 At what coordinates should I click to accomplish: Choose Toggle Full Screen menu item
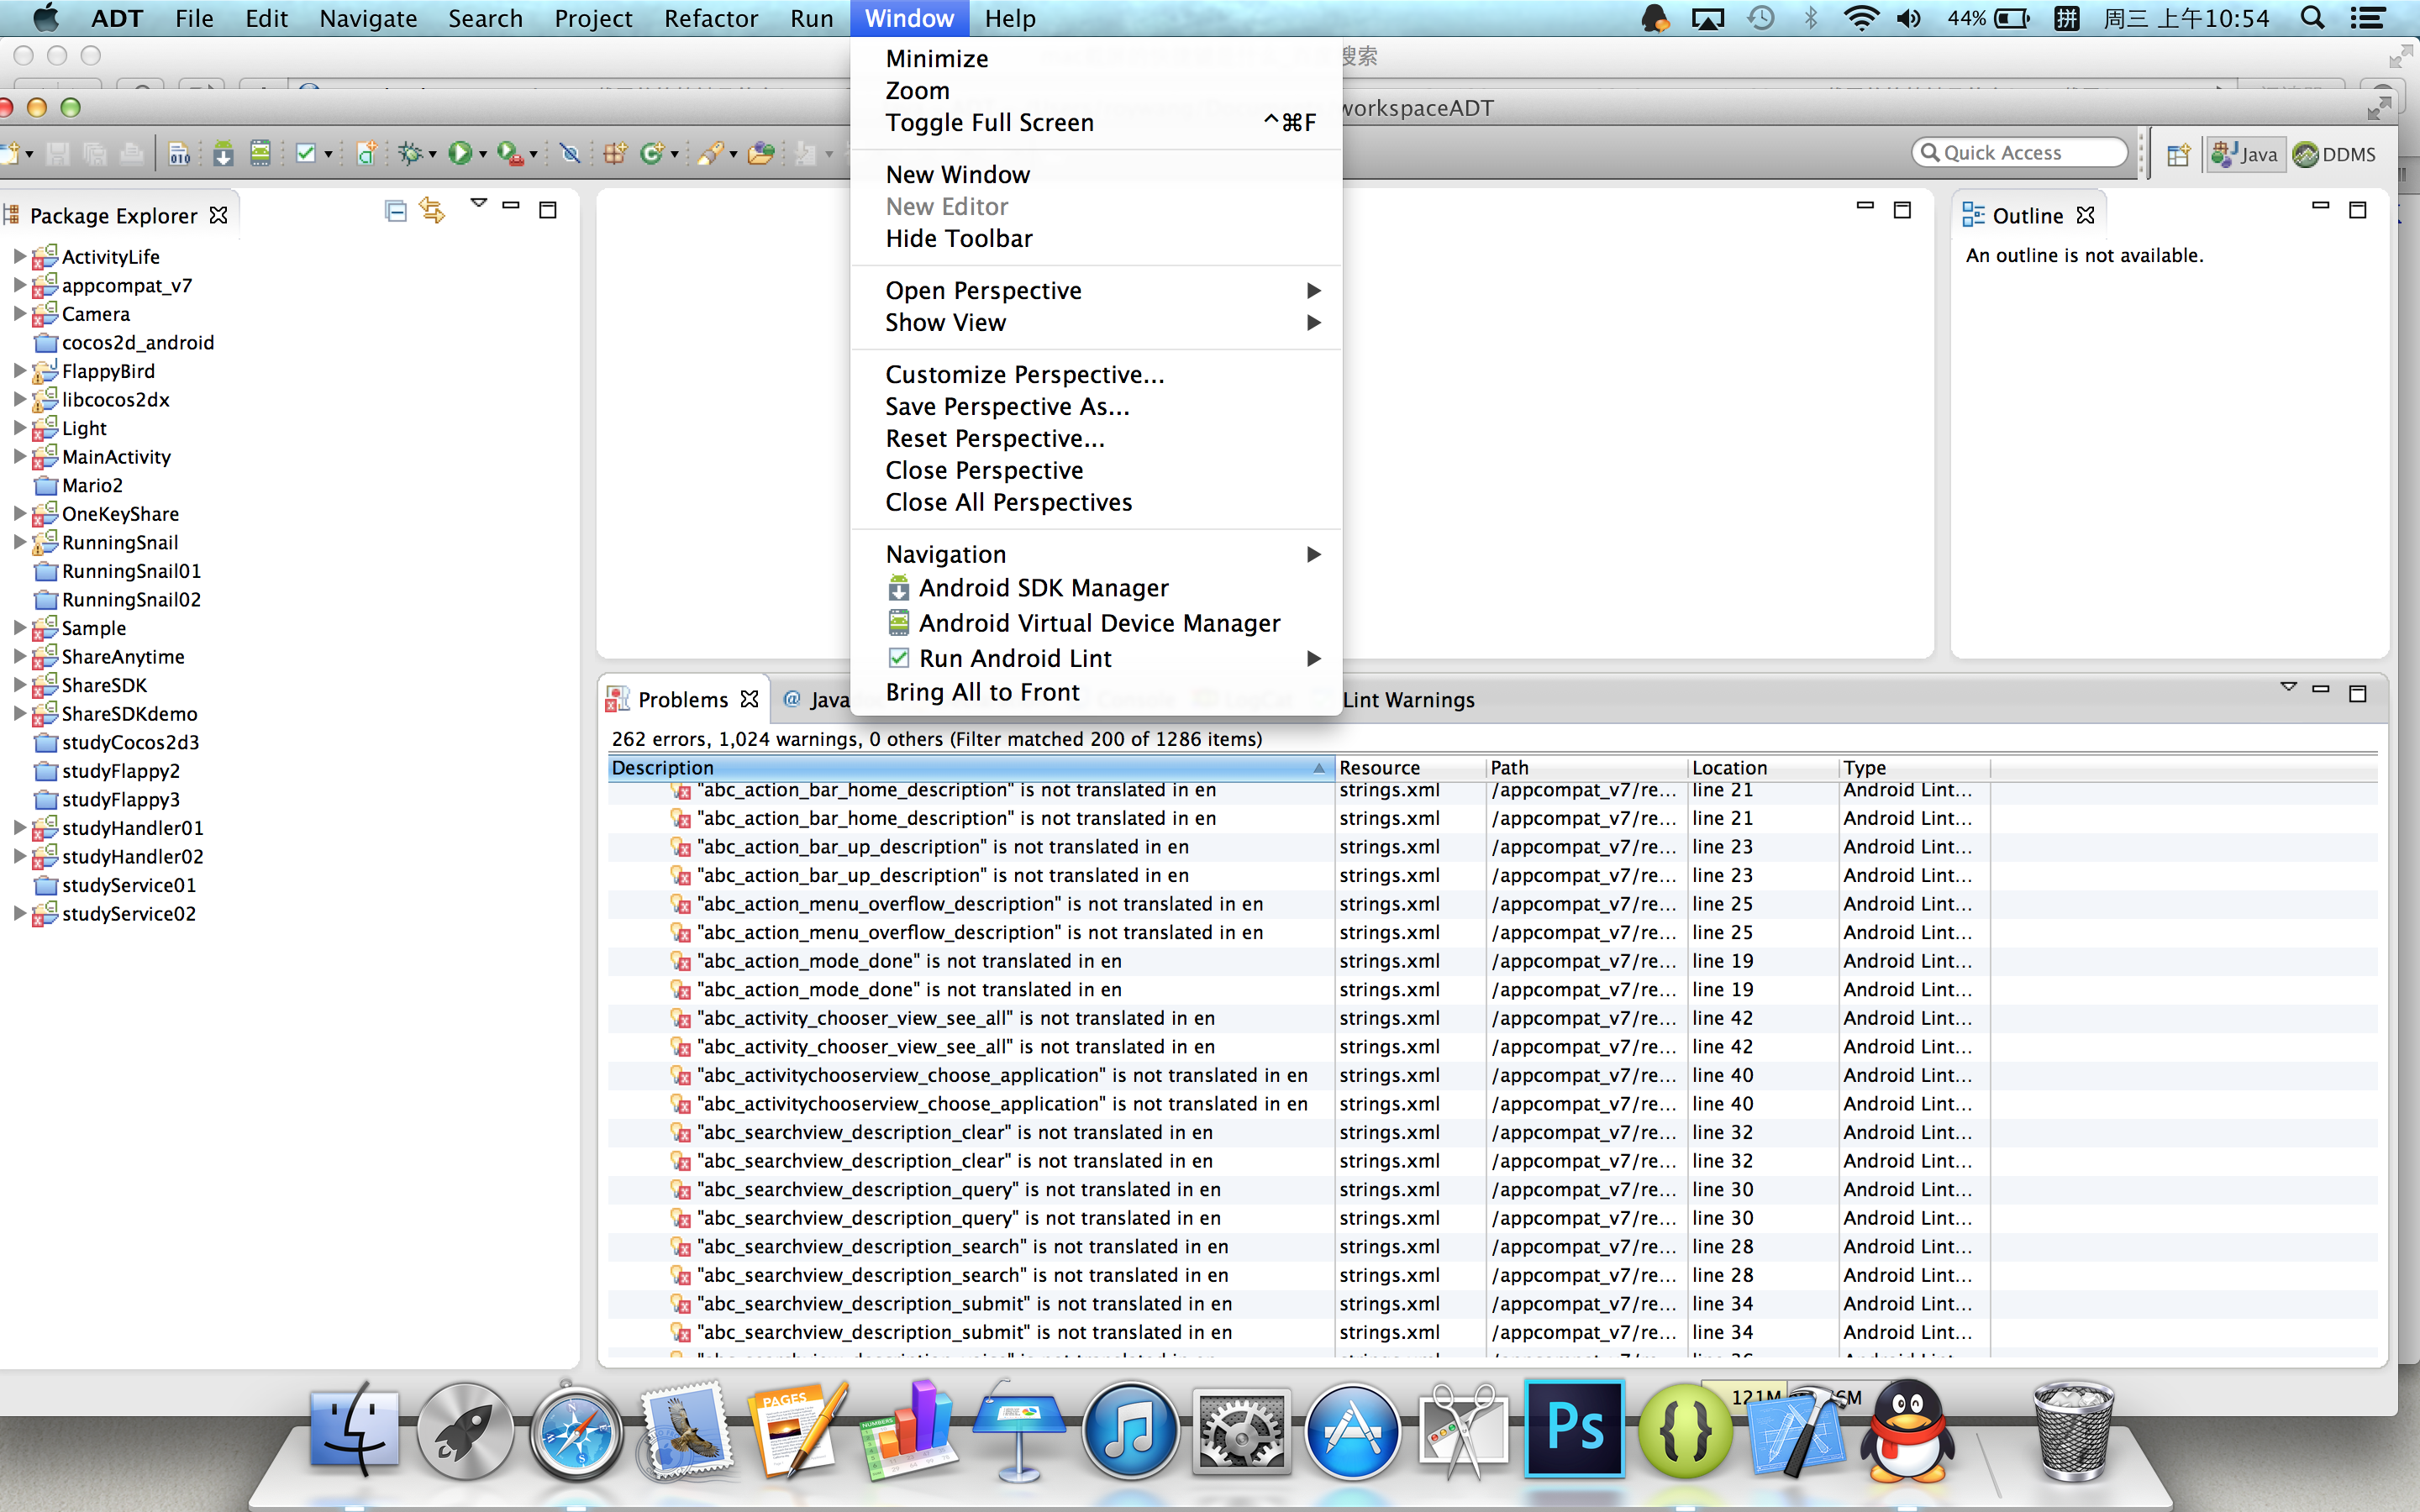point(1096,123)
